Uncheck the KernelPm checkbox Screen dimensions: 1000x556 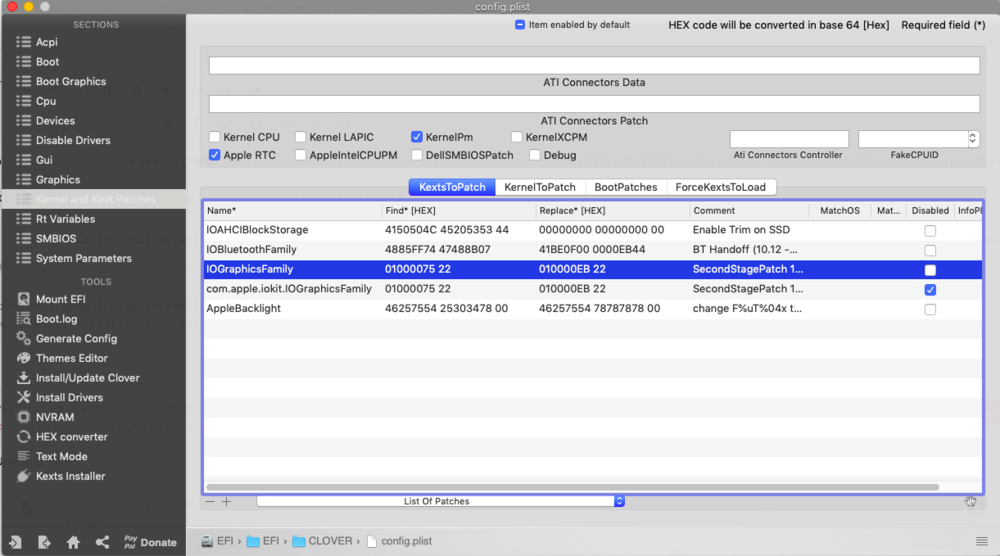417,137
